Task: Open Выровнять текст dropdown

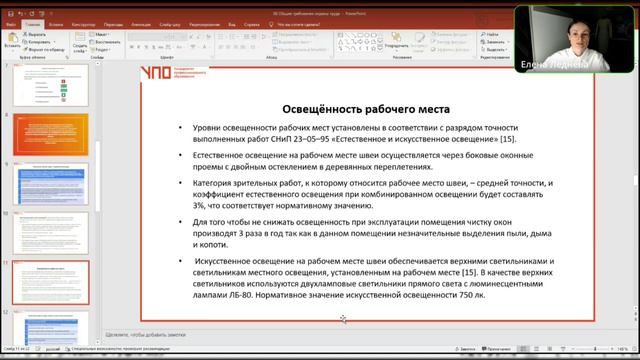Action: (291, 42)
